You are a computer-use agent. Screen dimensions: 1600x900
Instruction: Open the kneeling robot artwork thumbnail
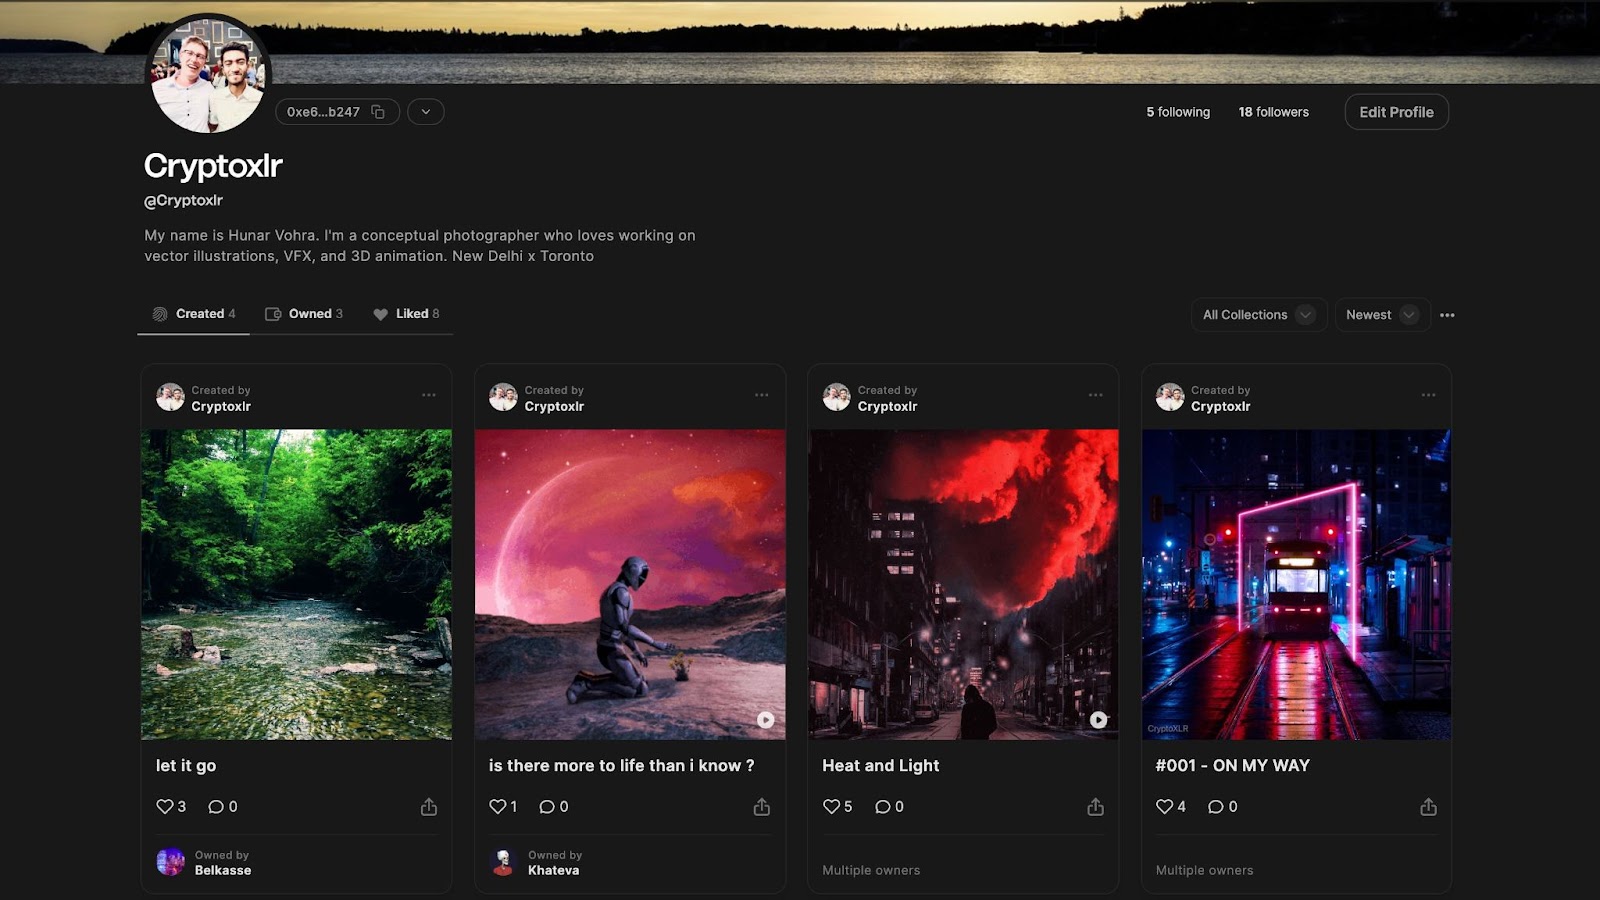(630, 585)
